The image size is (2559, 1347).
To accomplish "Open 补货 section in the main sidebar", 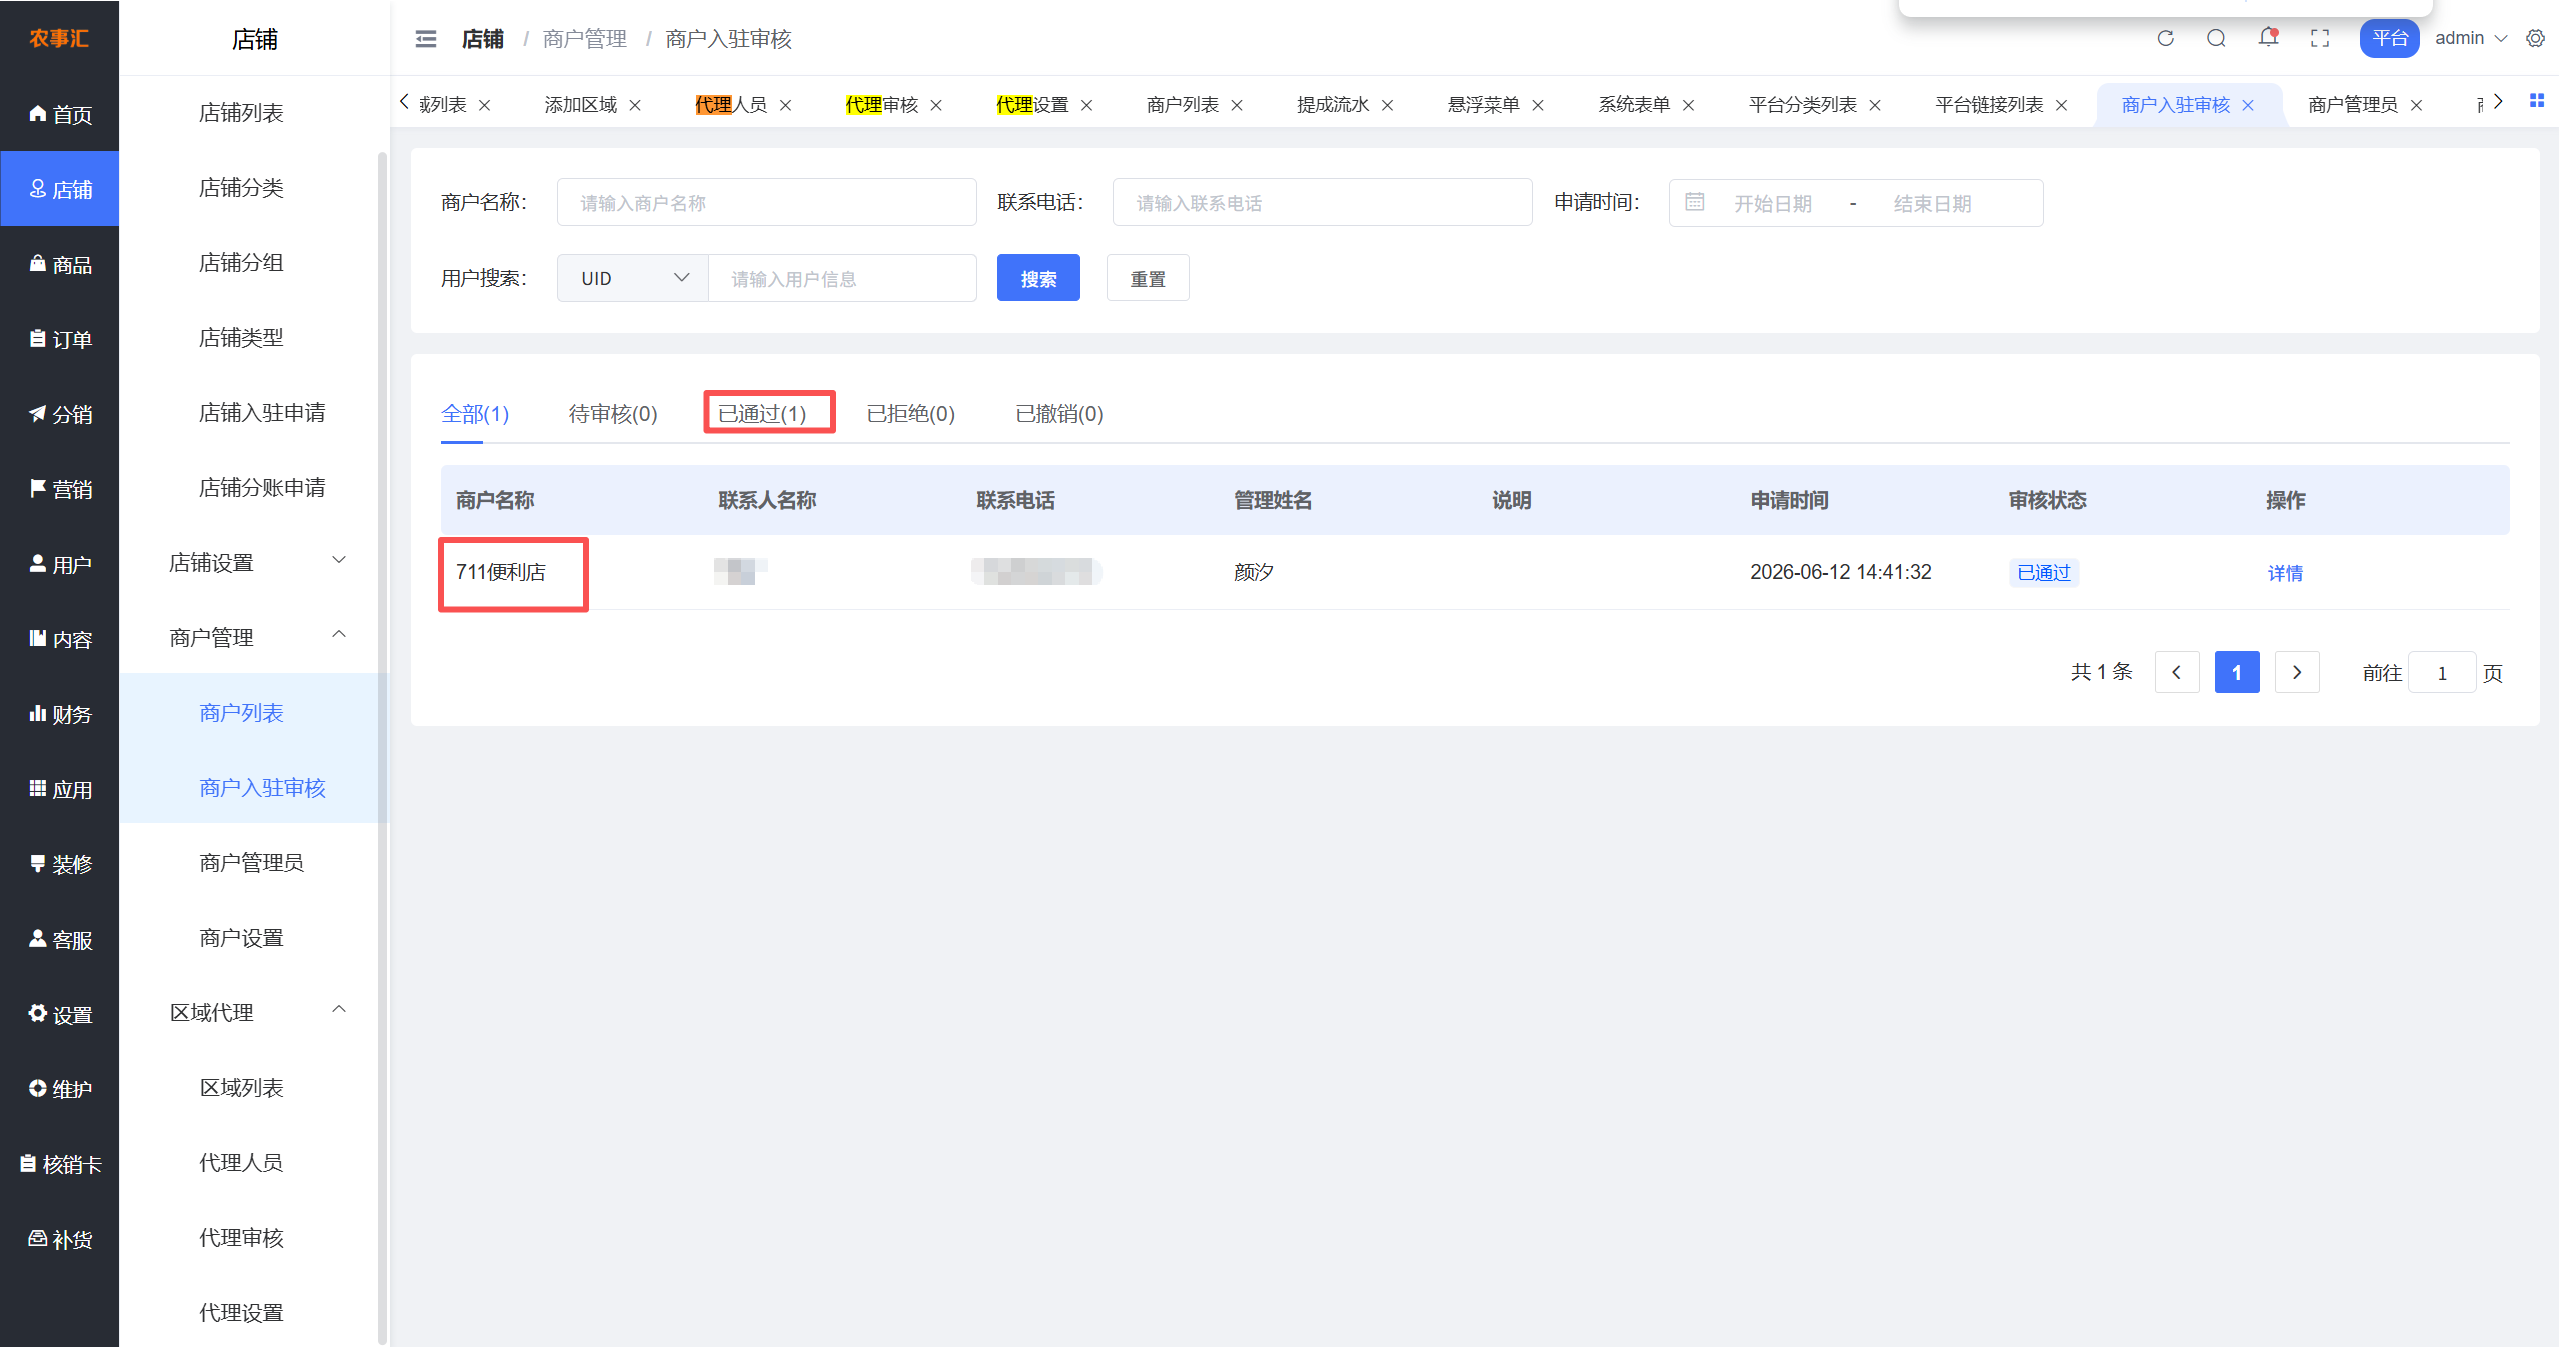I will tap(60, 1239).
